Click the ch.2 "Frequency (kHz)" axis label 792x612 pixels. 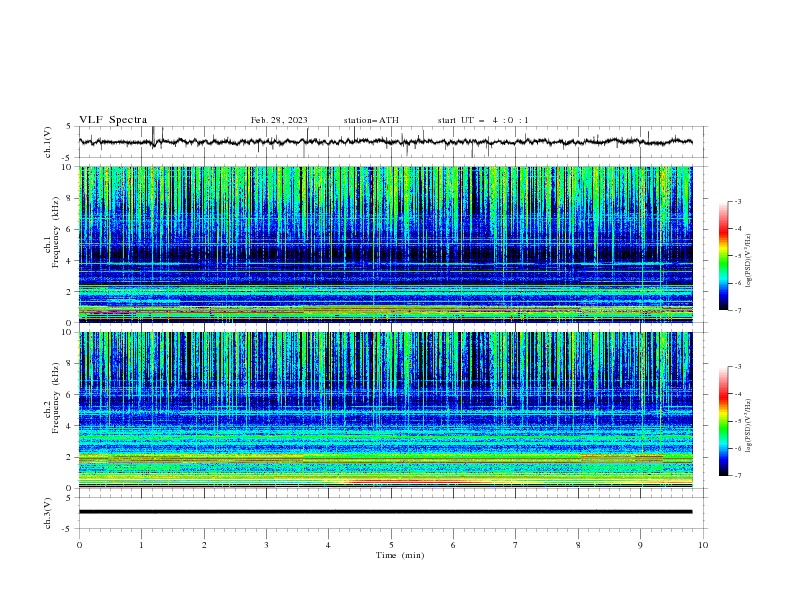(56, 398)
